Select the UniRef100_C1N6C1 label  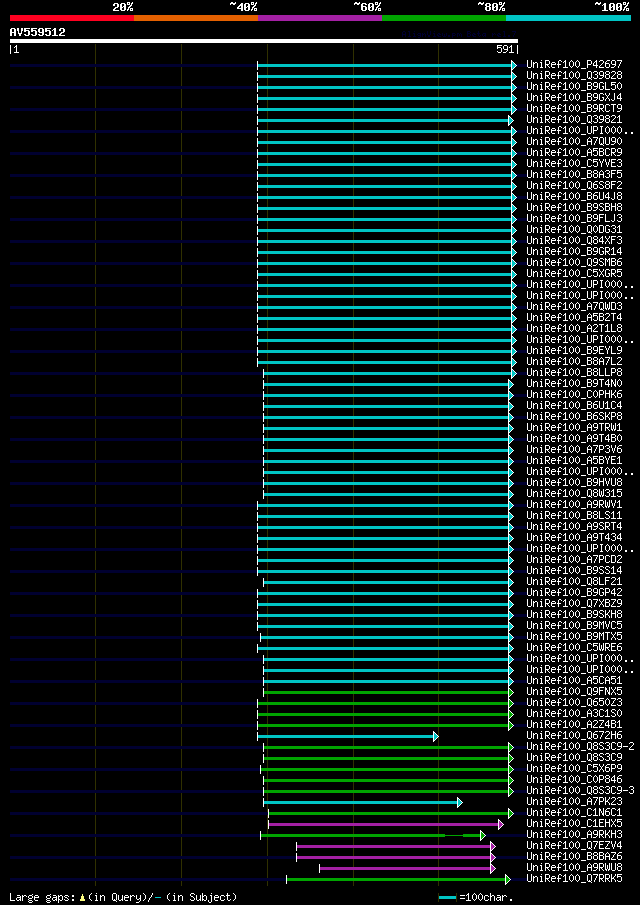[x=574, y=812]
